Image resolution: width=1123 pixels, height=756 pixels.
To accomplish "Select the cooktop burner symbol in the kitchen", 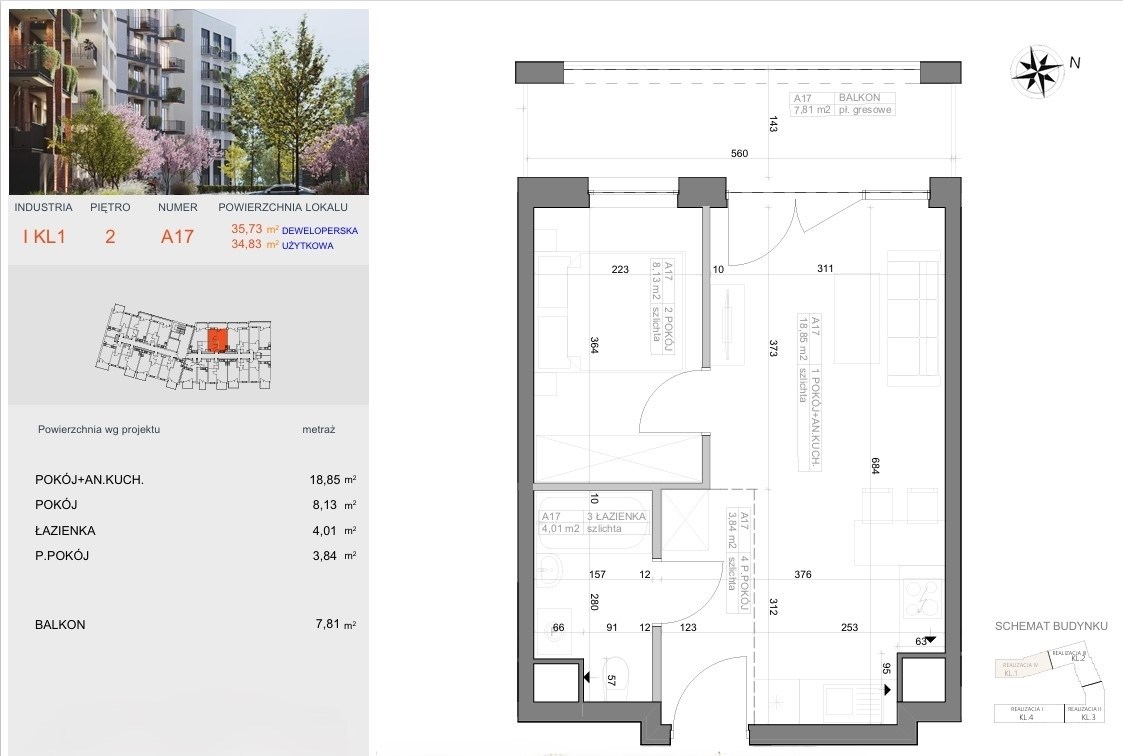I will pos(920,600).
